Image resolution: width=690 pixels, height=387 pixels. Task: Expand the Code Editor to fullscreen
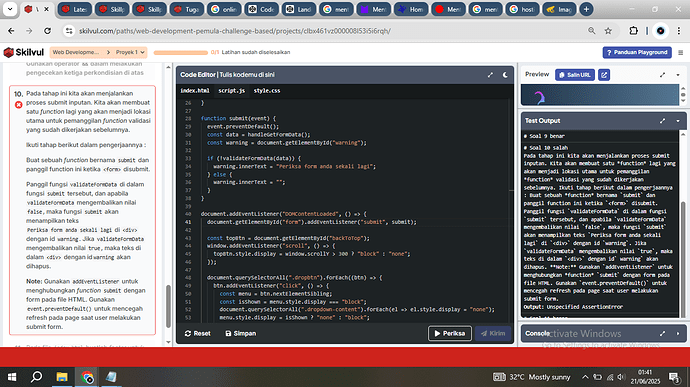(490, 75)
